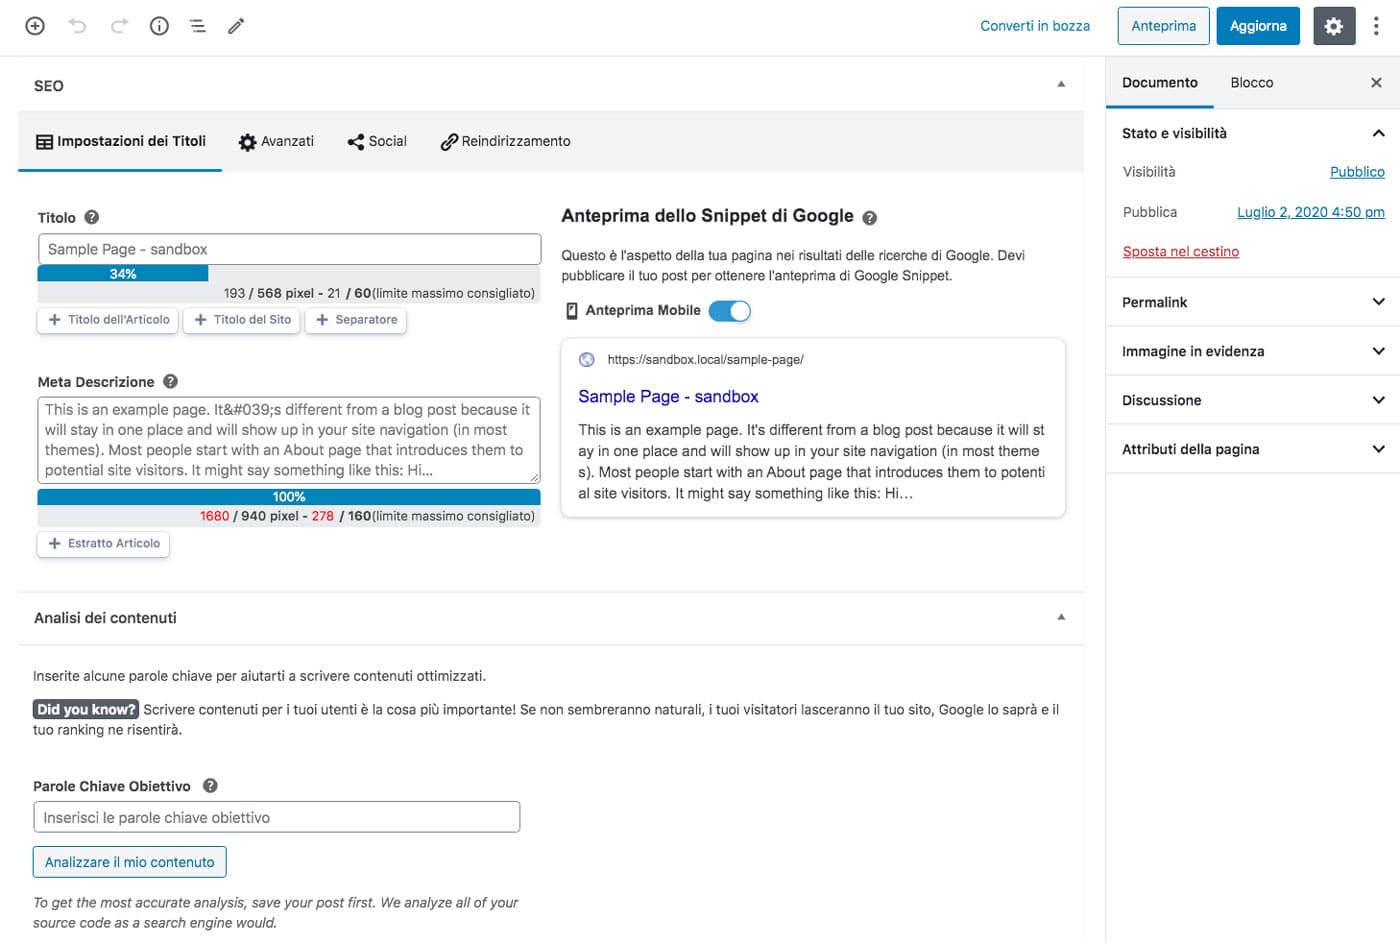Open more options vertical dots menu
The image size is (1400, 943).
click(1376, 26)
